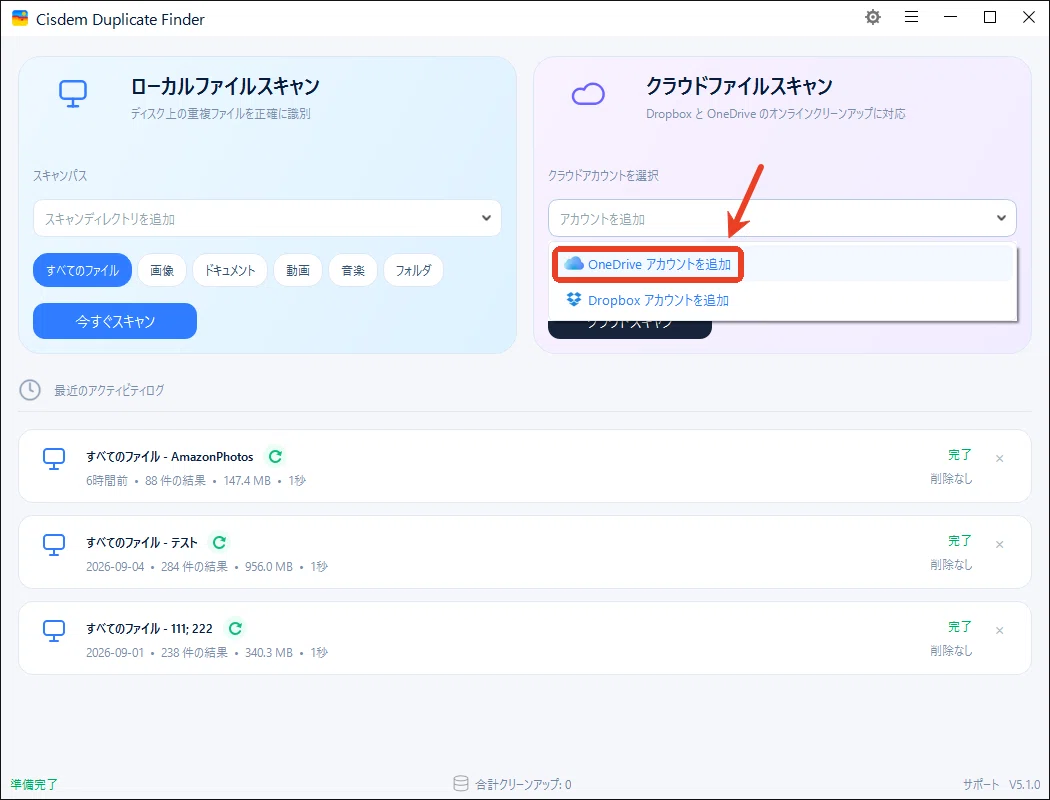The image size is (1050, 800).
Task: Click the Cisdem Duplicate Finder app logo
Action: coord(20,18)
